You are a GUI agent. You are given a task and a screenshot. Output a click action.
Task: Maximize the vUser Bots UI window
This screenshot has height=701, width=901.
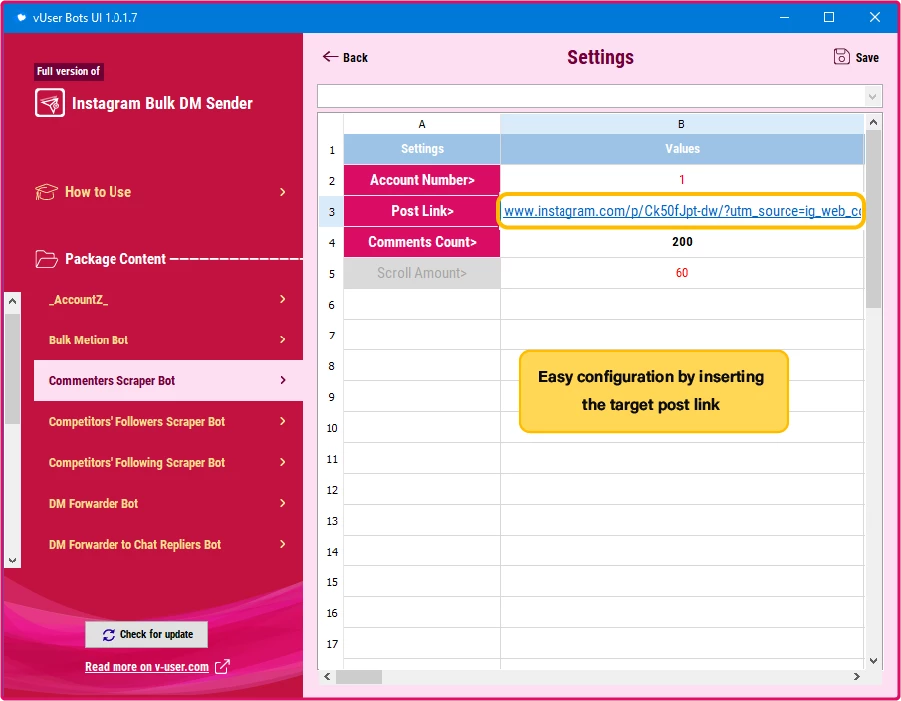pos(829,17)
